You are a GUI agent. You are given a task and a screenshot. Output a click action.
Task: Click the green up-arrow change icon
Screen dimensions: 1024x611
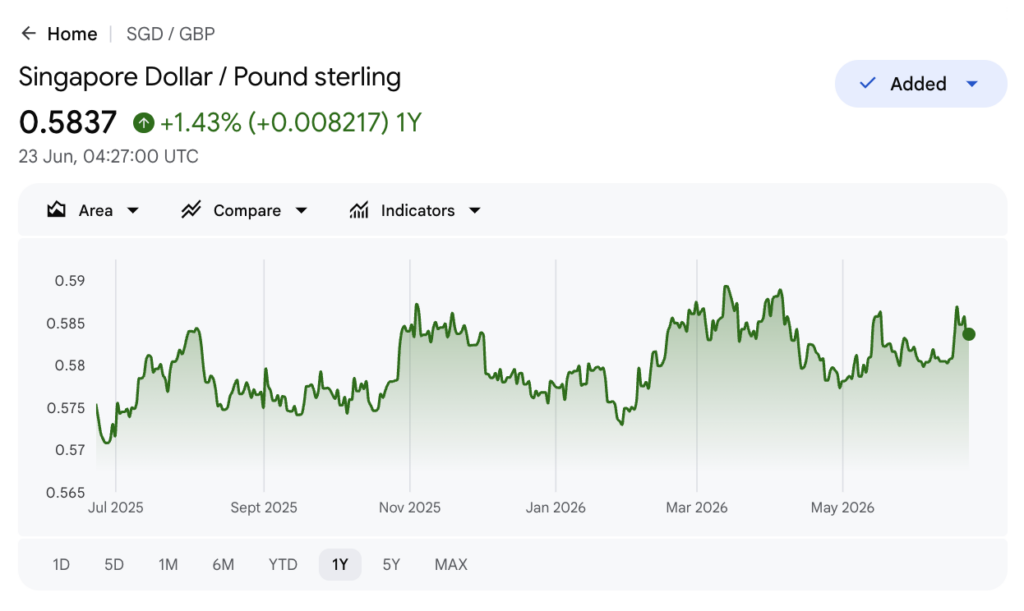click(144, 123)
